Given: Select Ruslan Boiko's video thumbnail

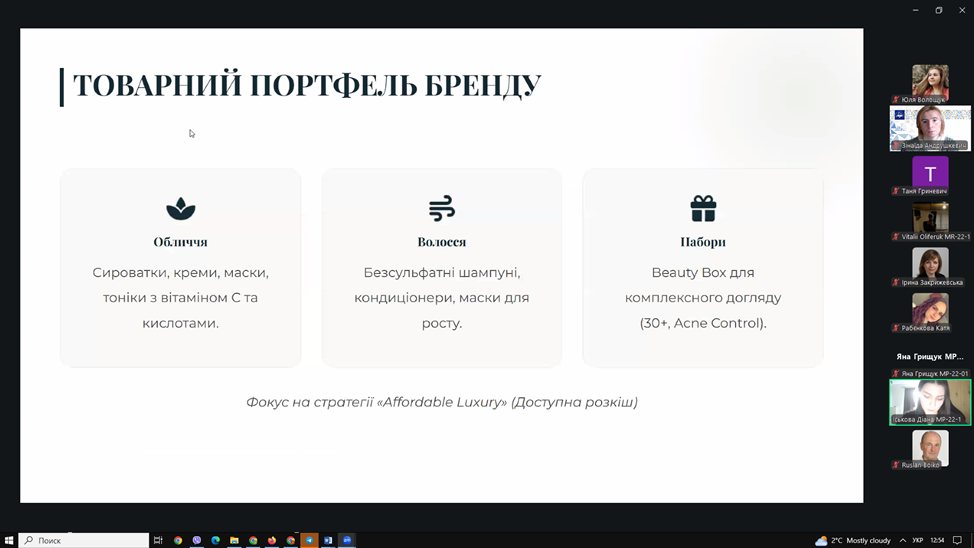Looking at the screenshot, I should (930, 447).
